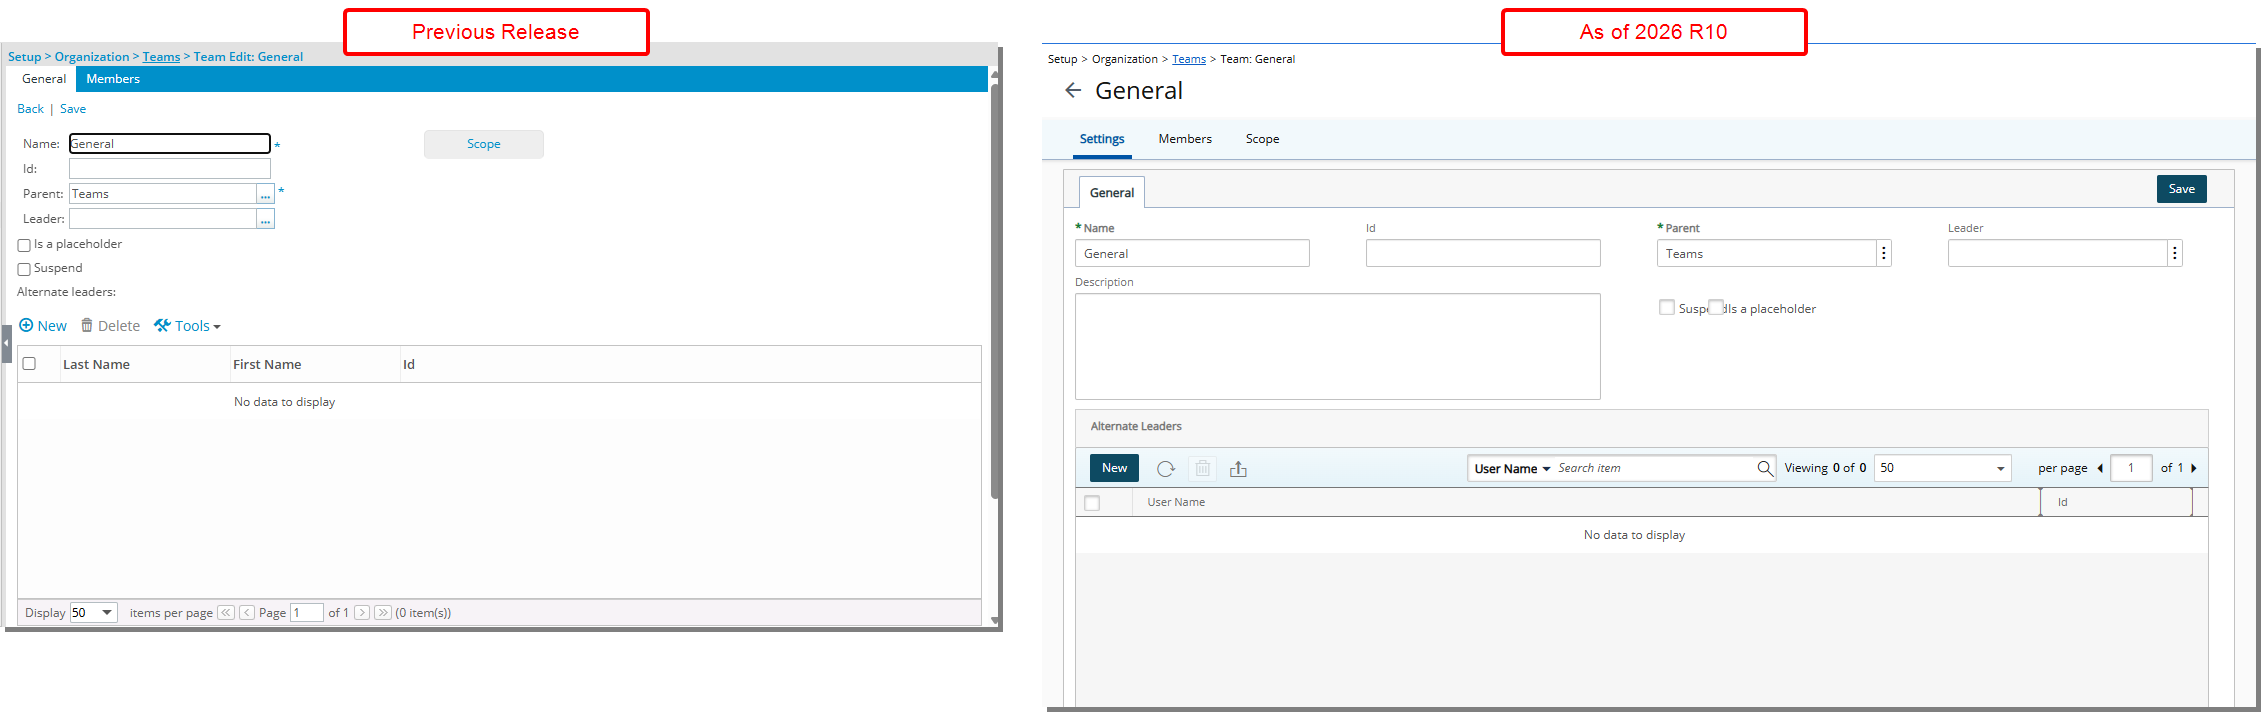The height and width of the screenshot is (717, 2266).
Task: Open the User Name search filter dropdown
Action: click(x=1512, y=469)
